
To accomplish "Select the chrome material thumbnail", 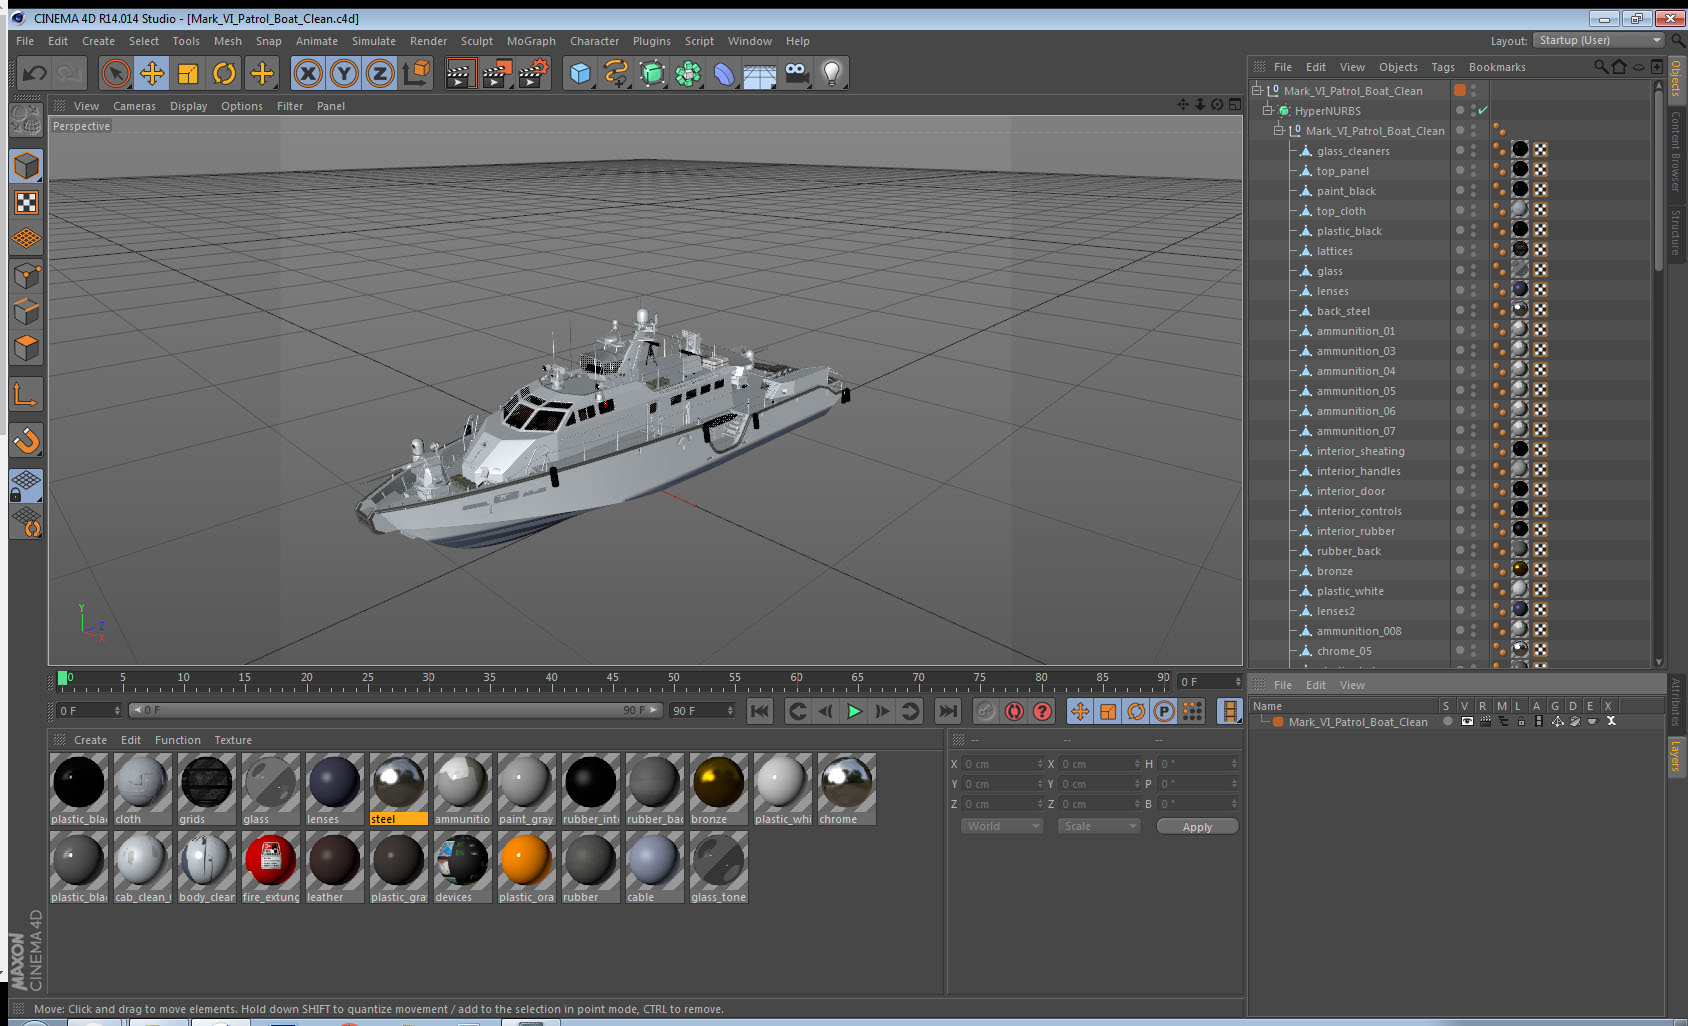I will [846, 789].
